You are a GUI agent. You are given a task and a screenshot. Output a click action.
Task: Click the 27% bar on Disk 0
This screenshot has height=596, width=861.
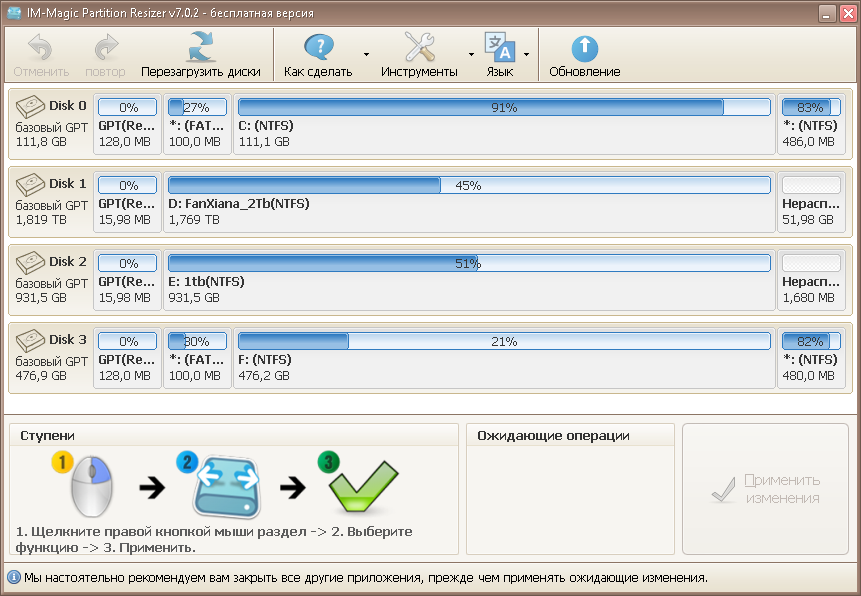[x=198, y=107]
